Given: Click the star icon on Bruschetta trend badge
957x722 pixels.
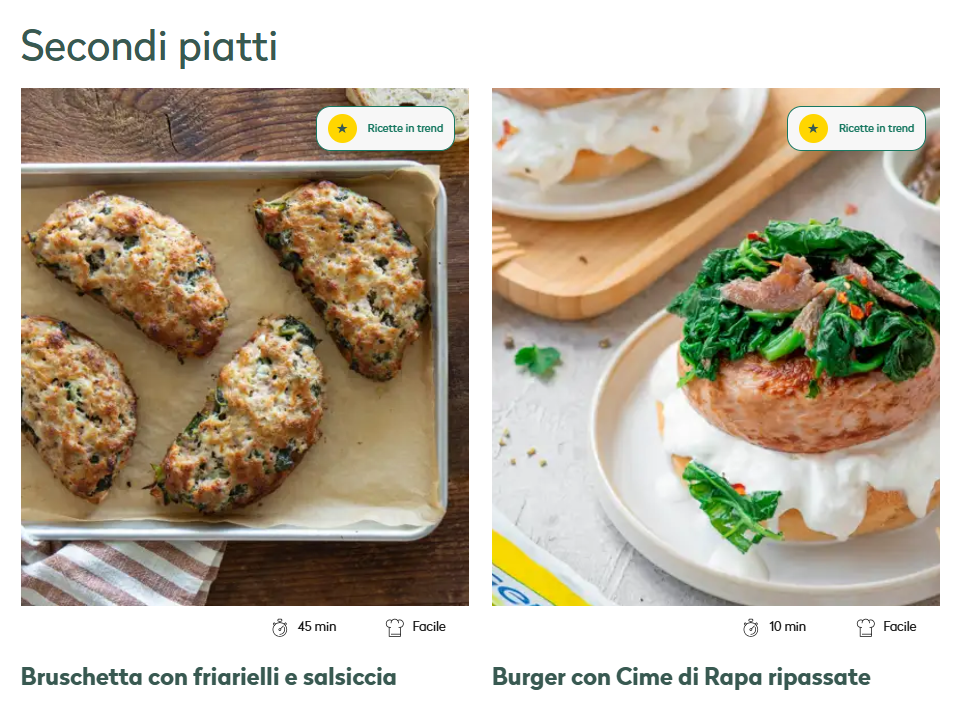Looking at the screenshot, I should point(342,128).
